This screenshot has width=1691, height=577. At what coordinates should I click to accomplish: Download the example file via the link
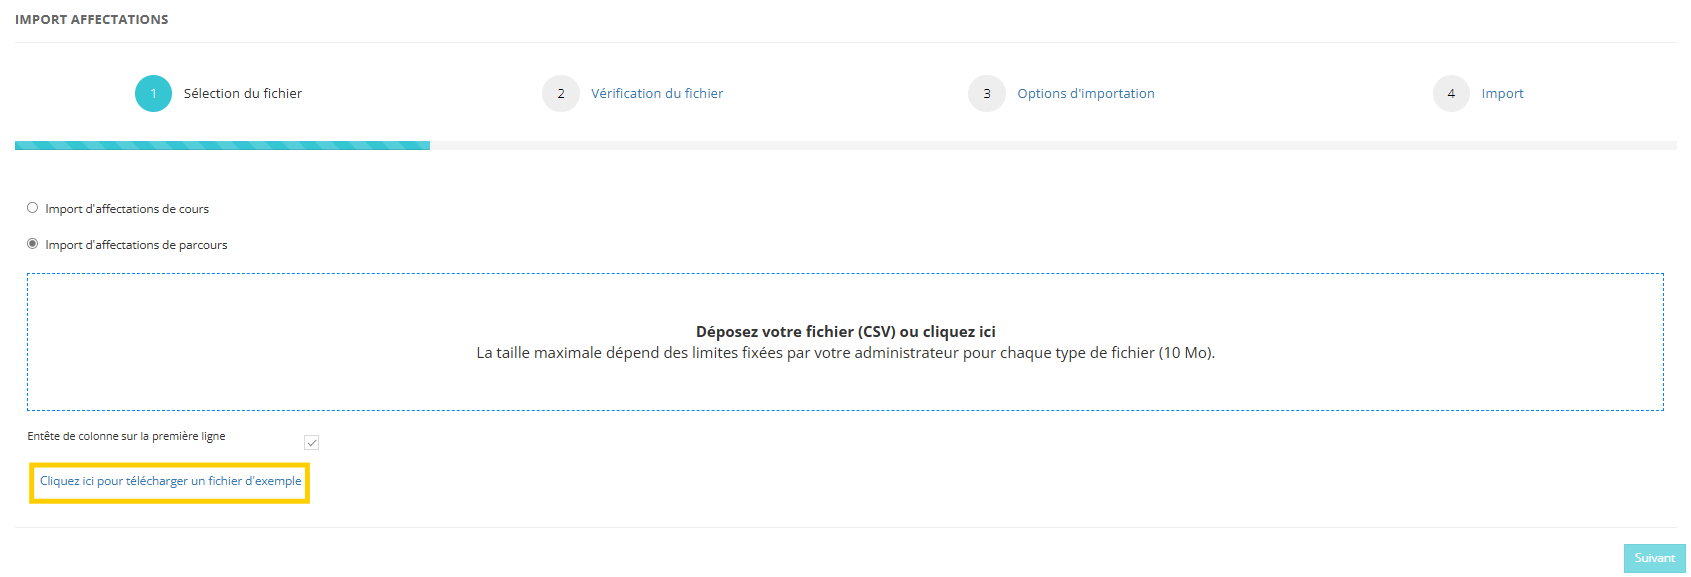[170, 481]
